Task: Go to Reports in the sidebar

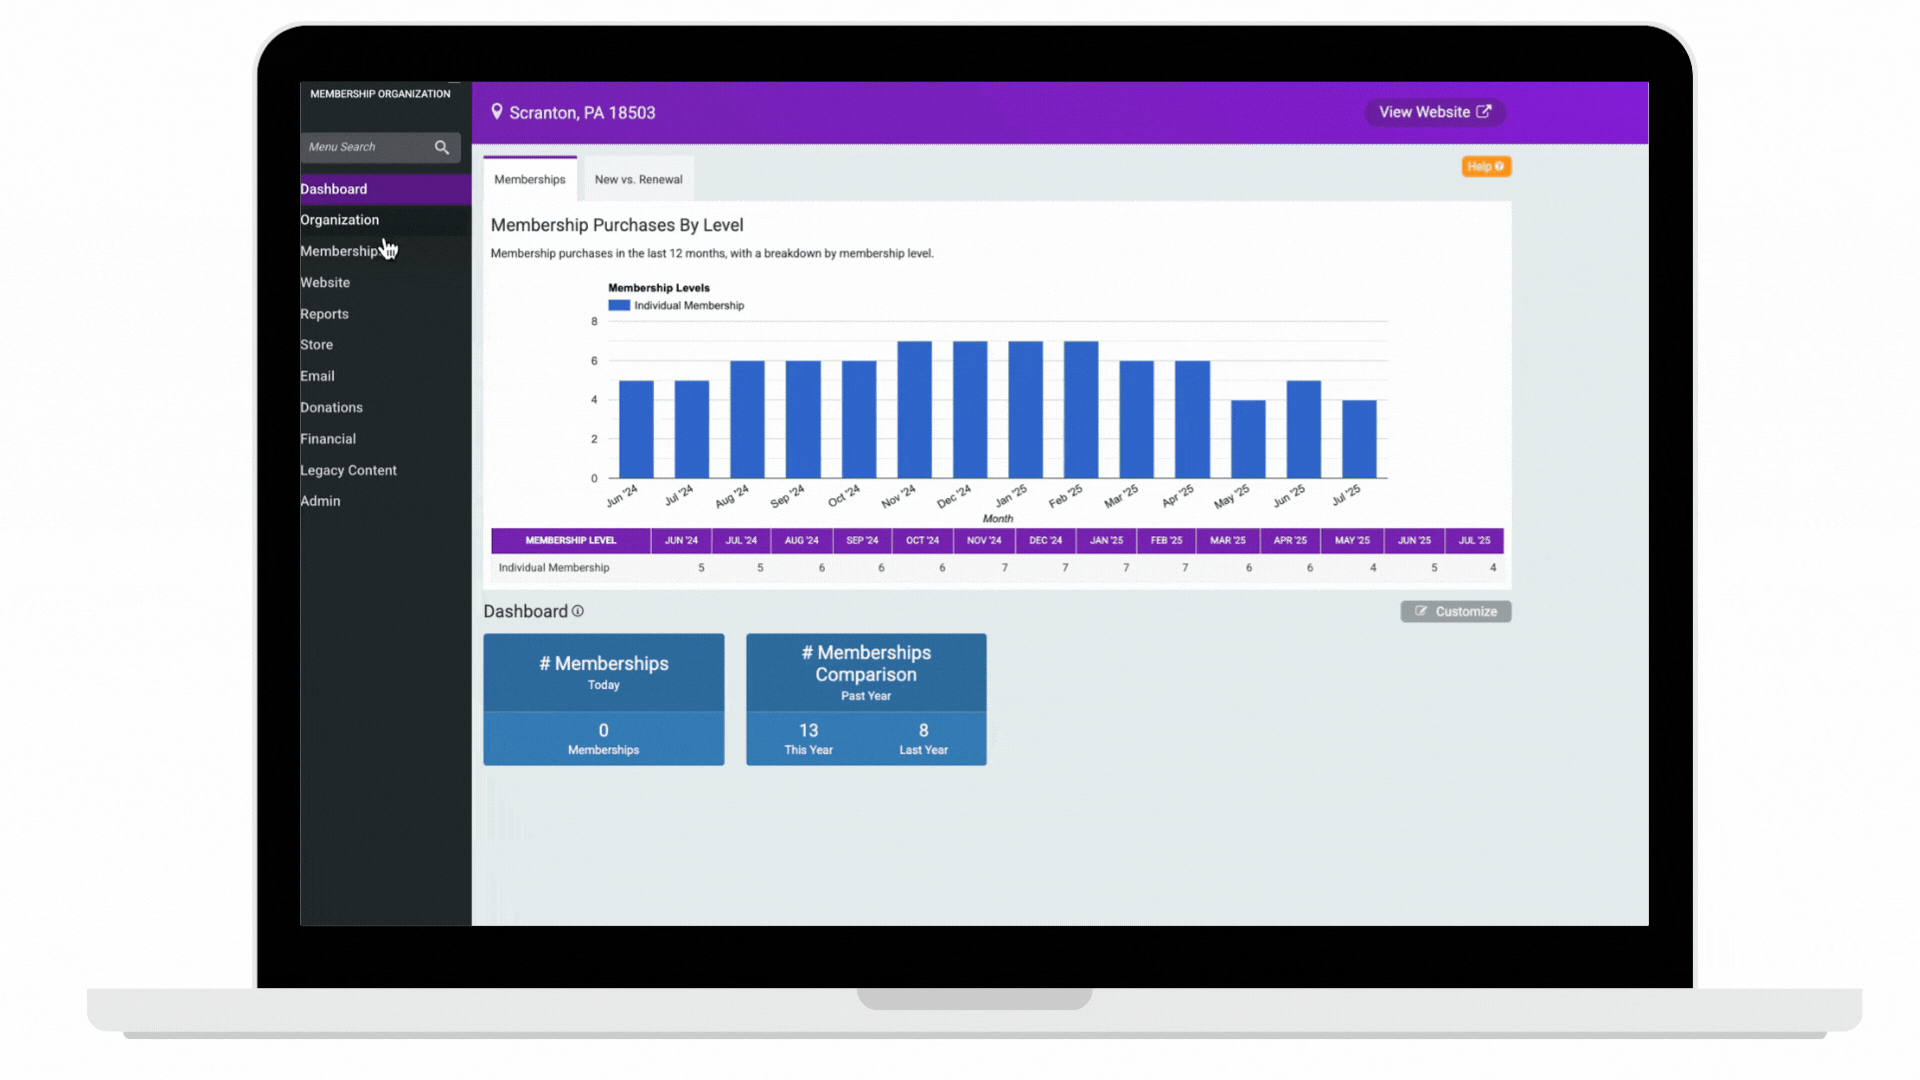Action: tap(324, 314)
